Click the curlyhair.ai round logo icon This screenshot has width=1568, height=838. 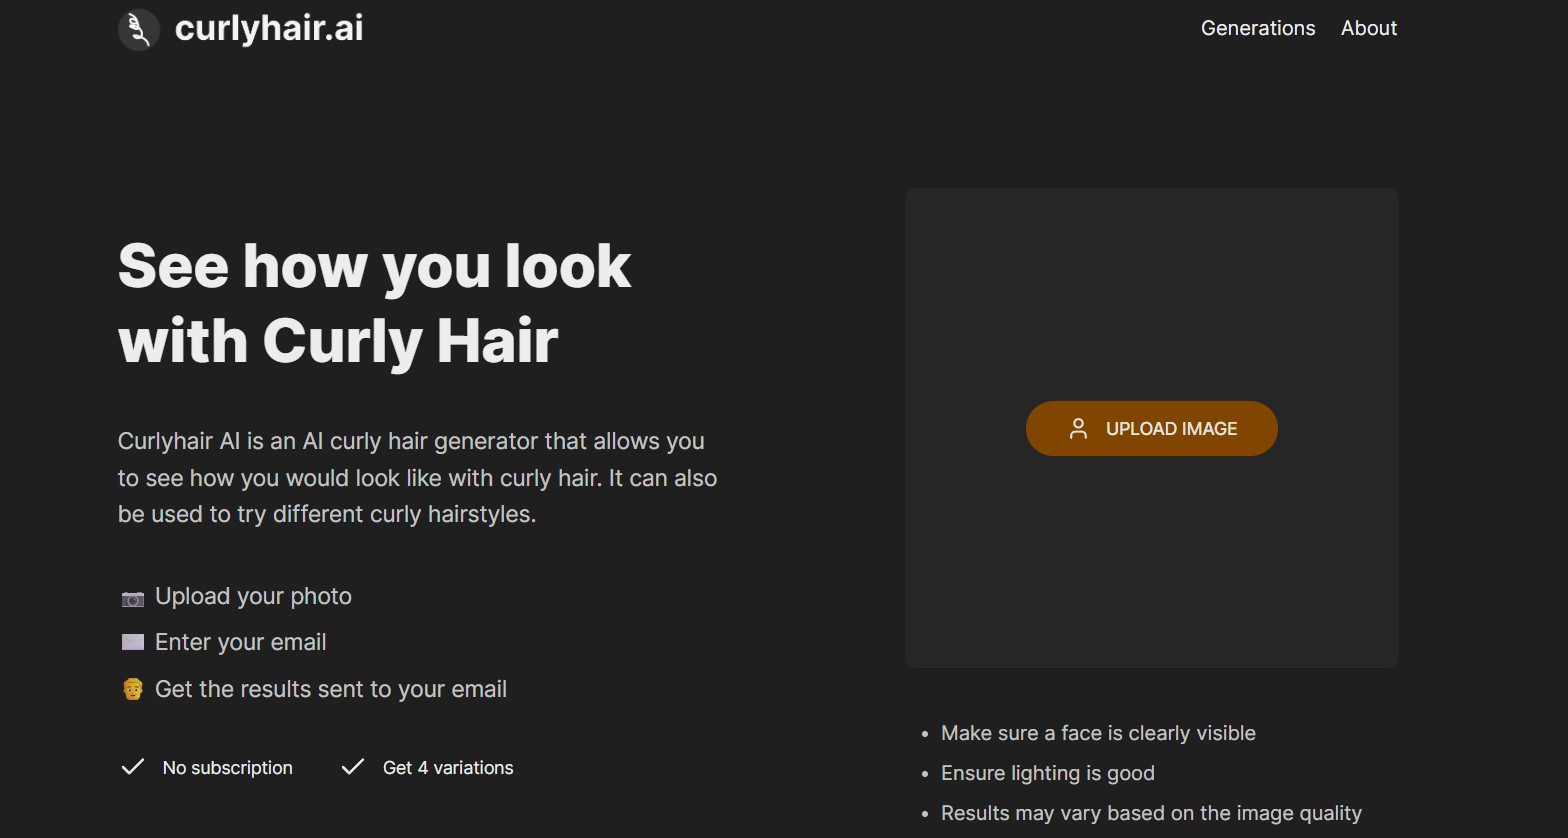[x=139, y=30]
